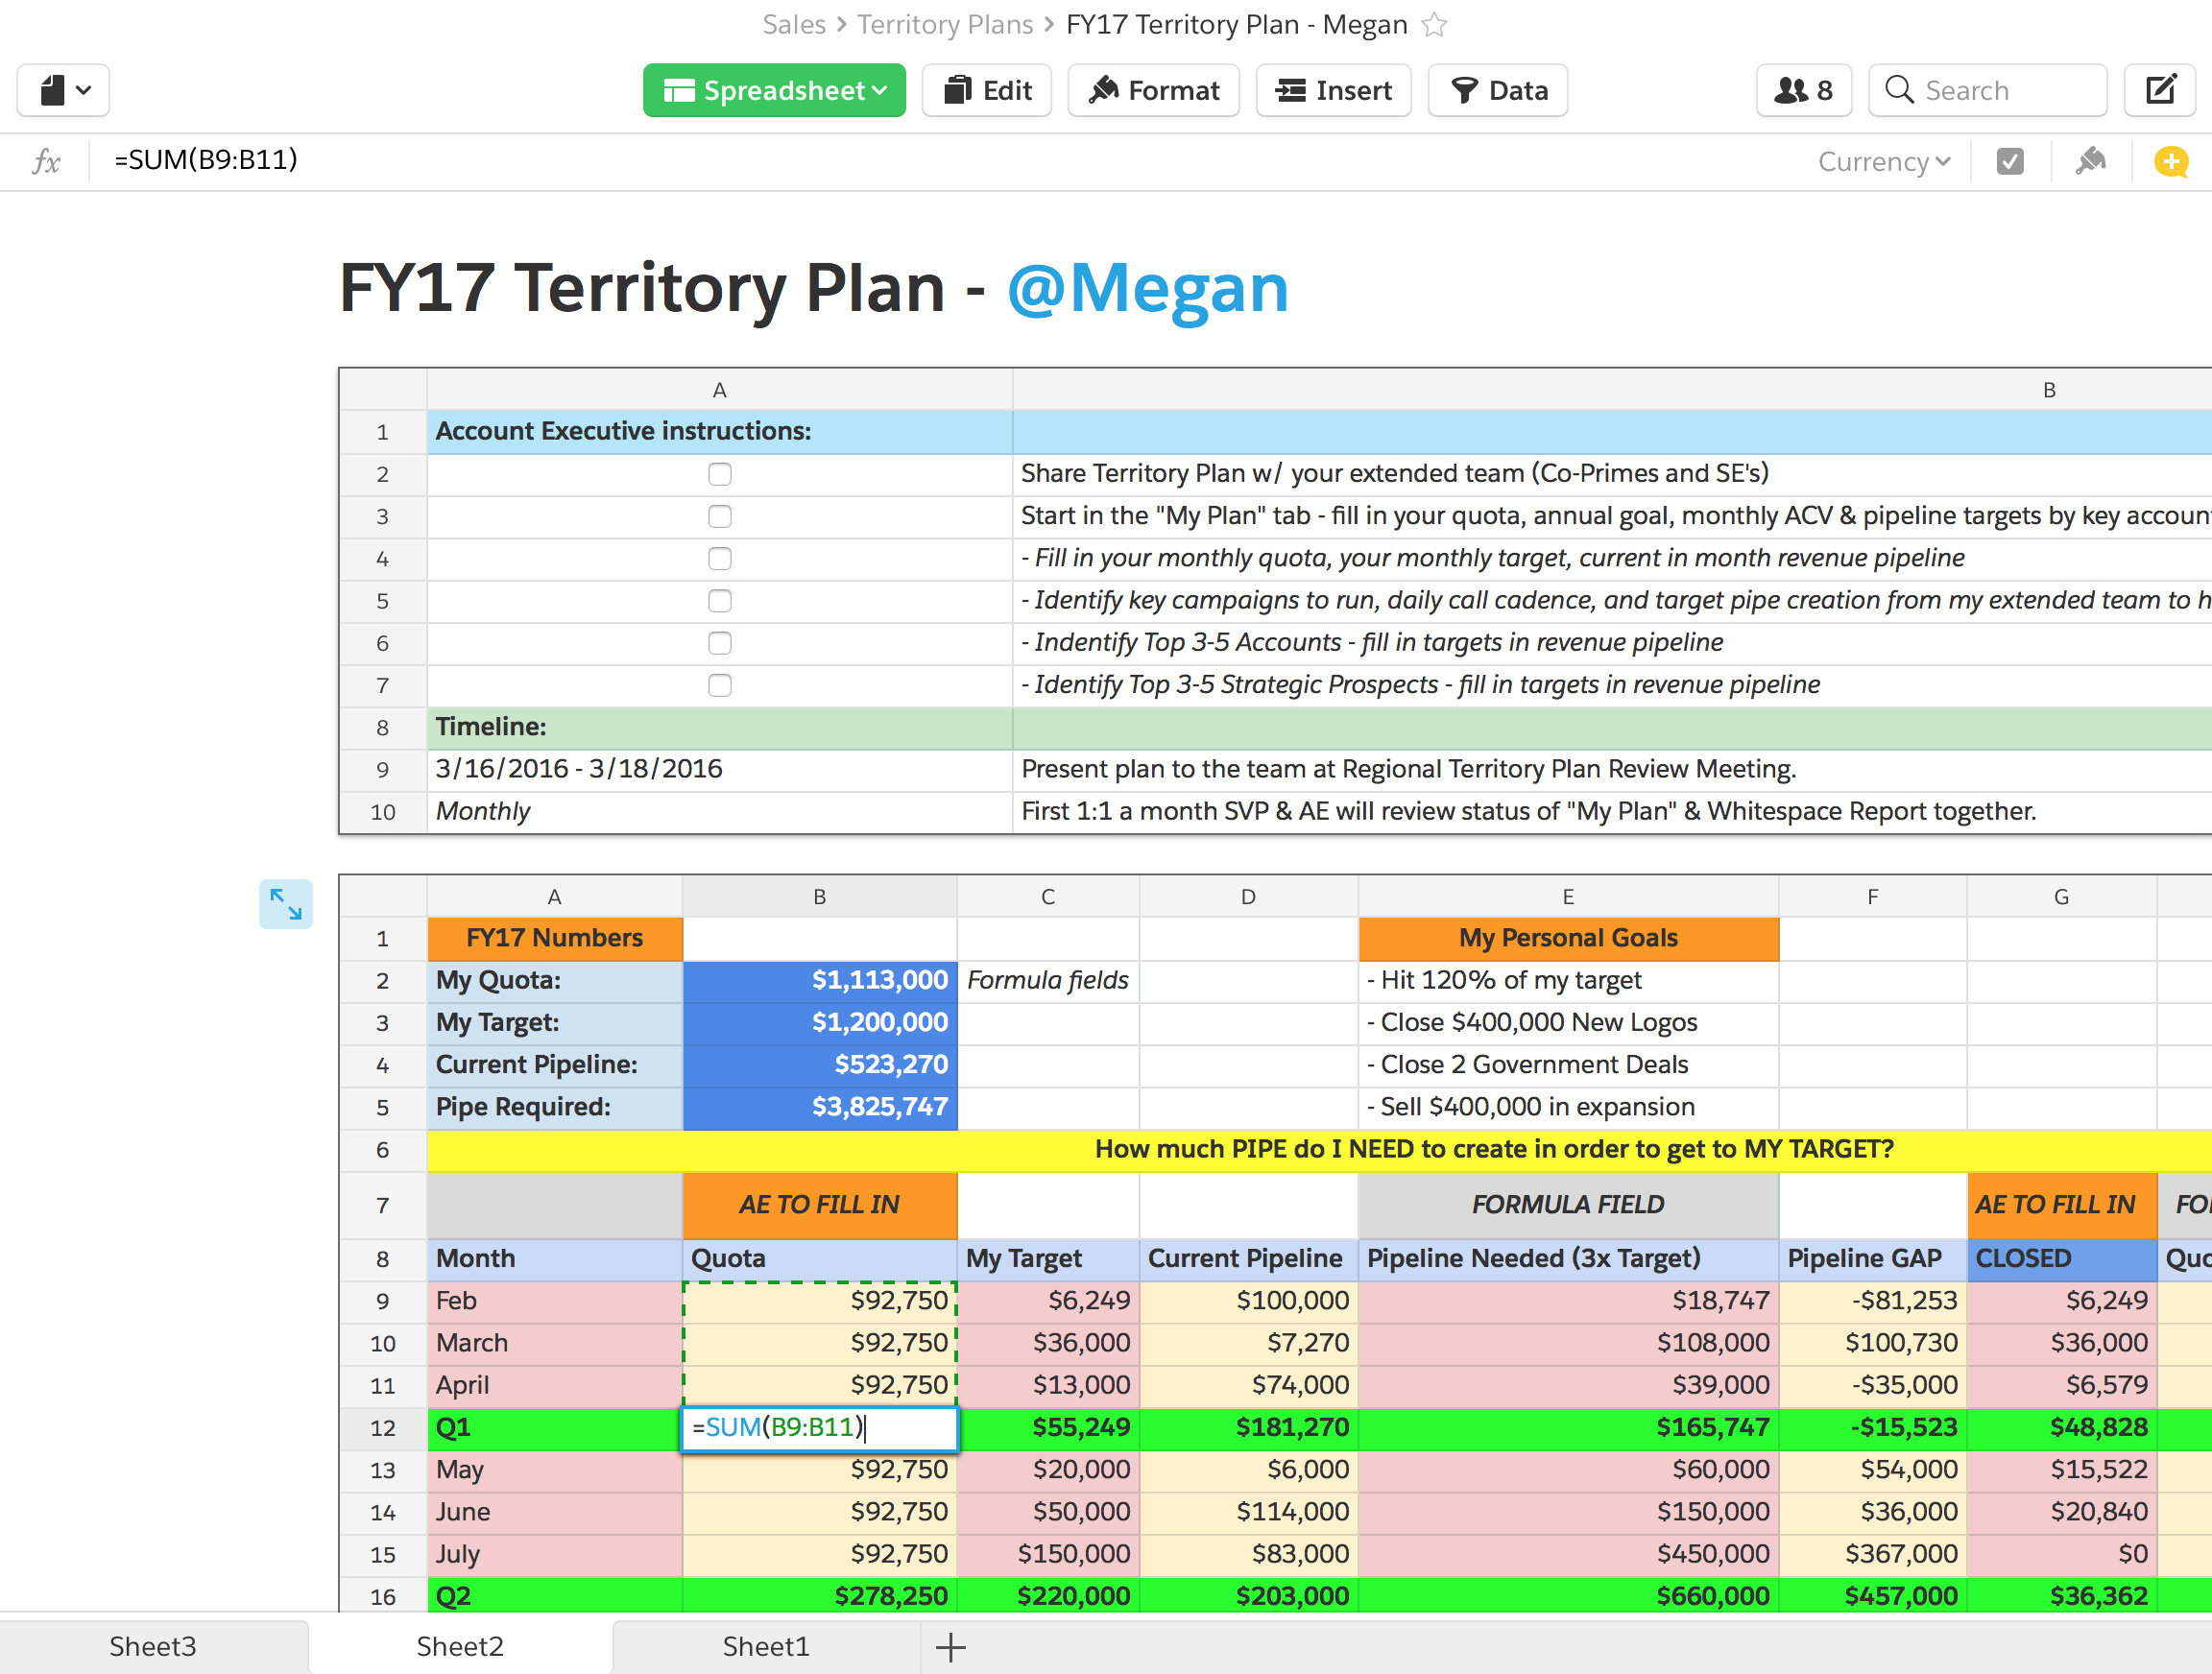Viewport: 2212px width, 1674px height.
Task: Check the Share Territory Plan checkbox
Action: [719, 474]
